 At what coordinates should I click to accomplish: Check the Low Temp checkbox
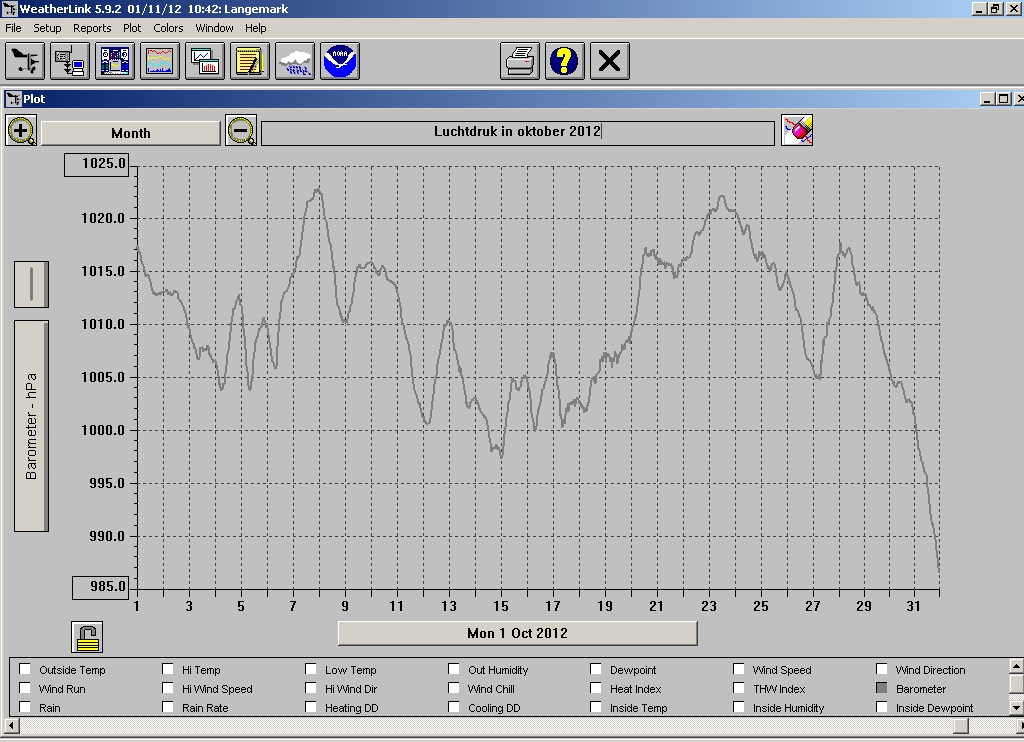[311, 669]
